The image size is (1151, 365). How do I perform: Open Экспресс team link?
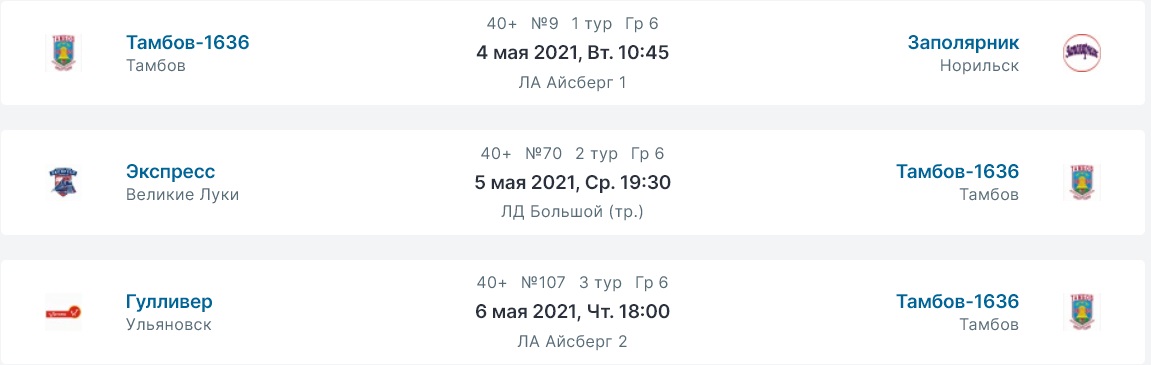[x=171, y=172]
